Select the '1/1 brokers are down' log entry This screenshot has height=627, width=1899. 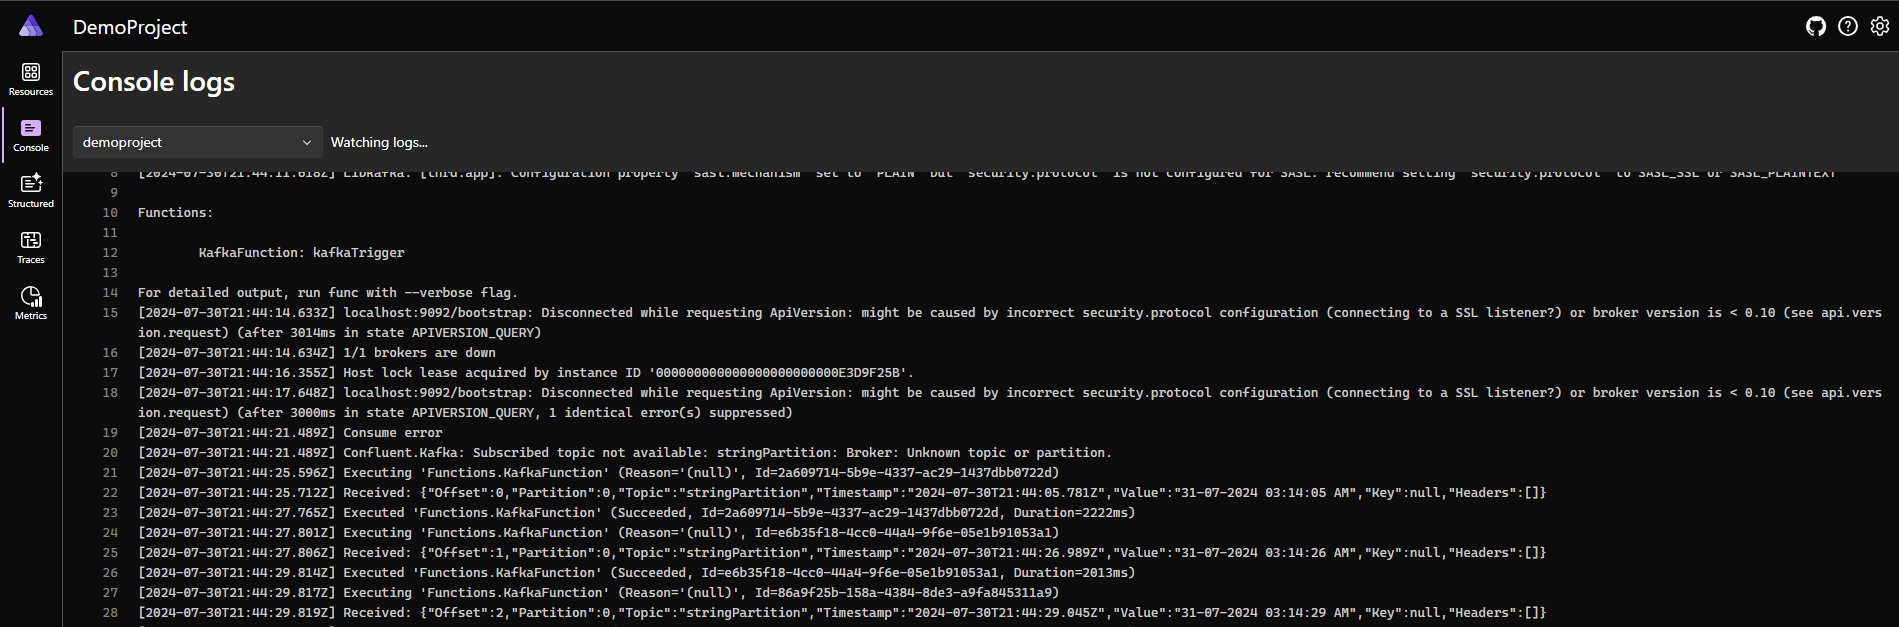(x=418, y=353)
